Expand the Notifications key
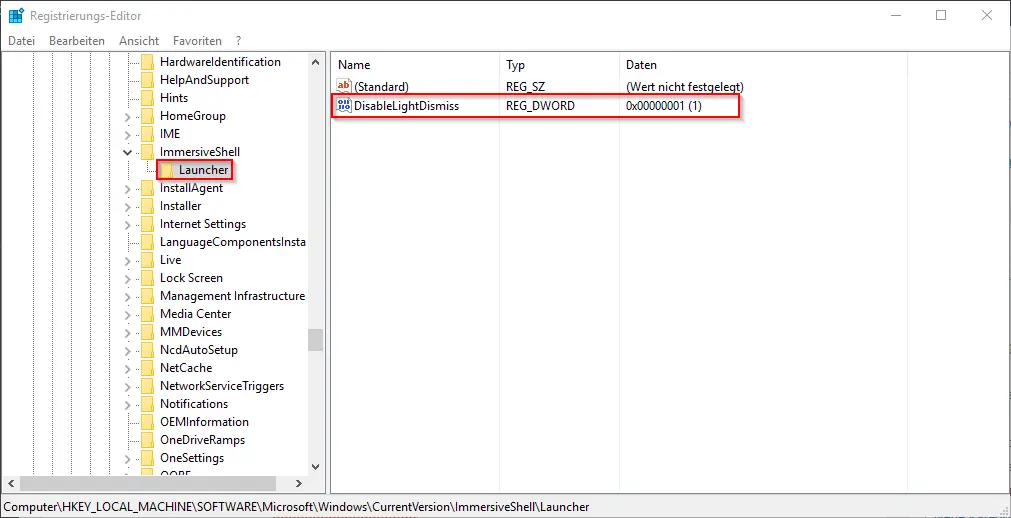 (128, 405)
